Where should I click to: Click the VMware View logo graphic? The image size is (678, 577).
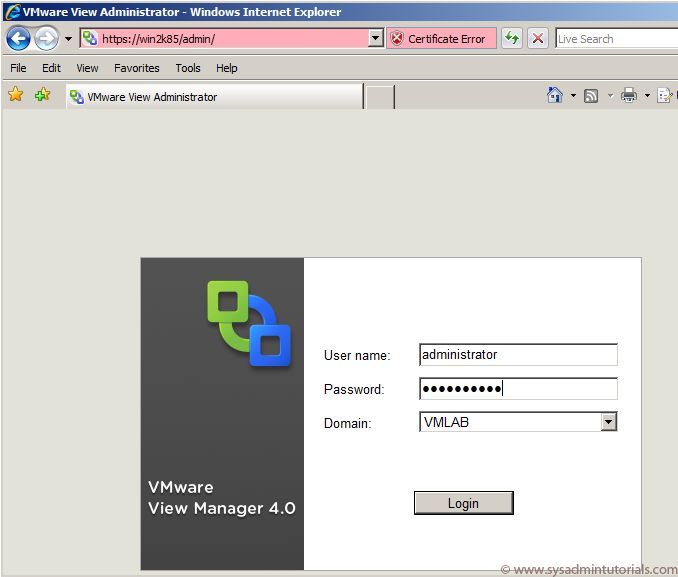249,323
